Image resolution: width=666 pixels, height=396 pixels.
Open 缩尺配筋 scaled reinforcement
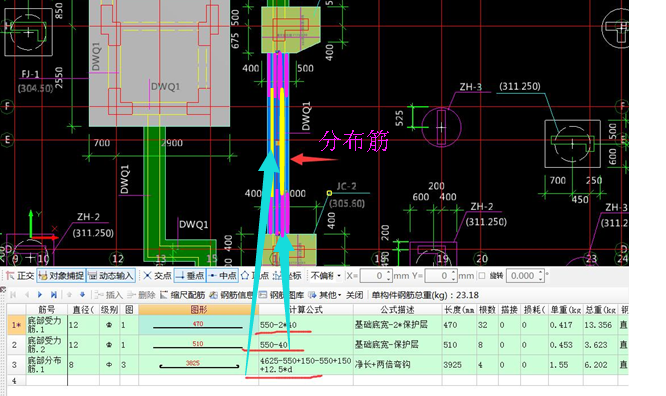coord(182,294)
